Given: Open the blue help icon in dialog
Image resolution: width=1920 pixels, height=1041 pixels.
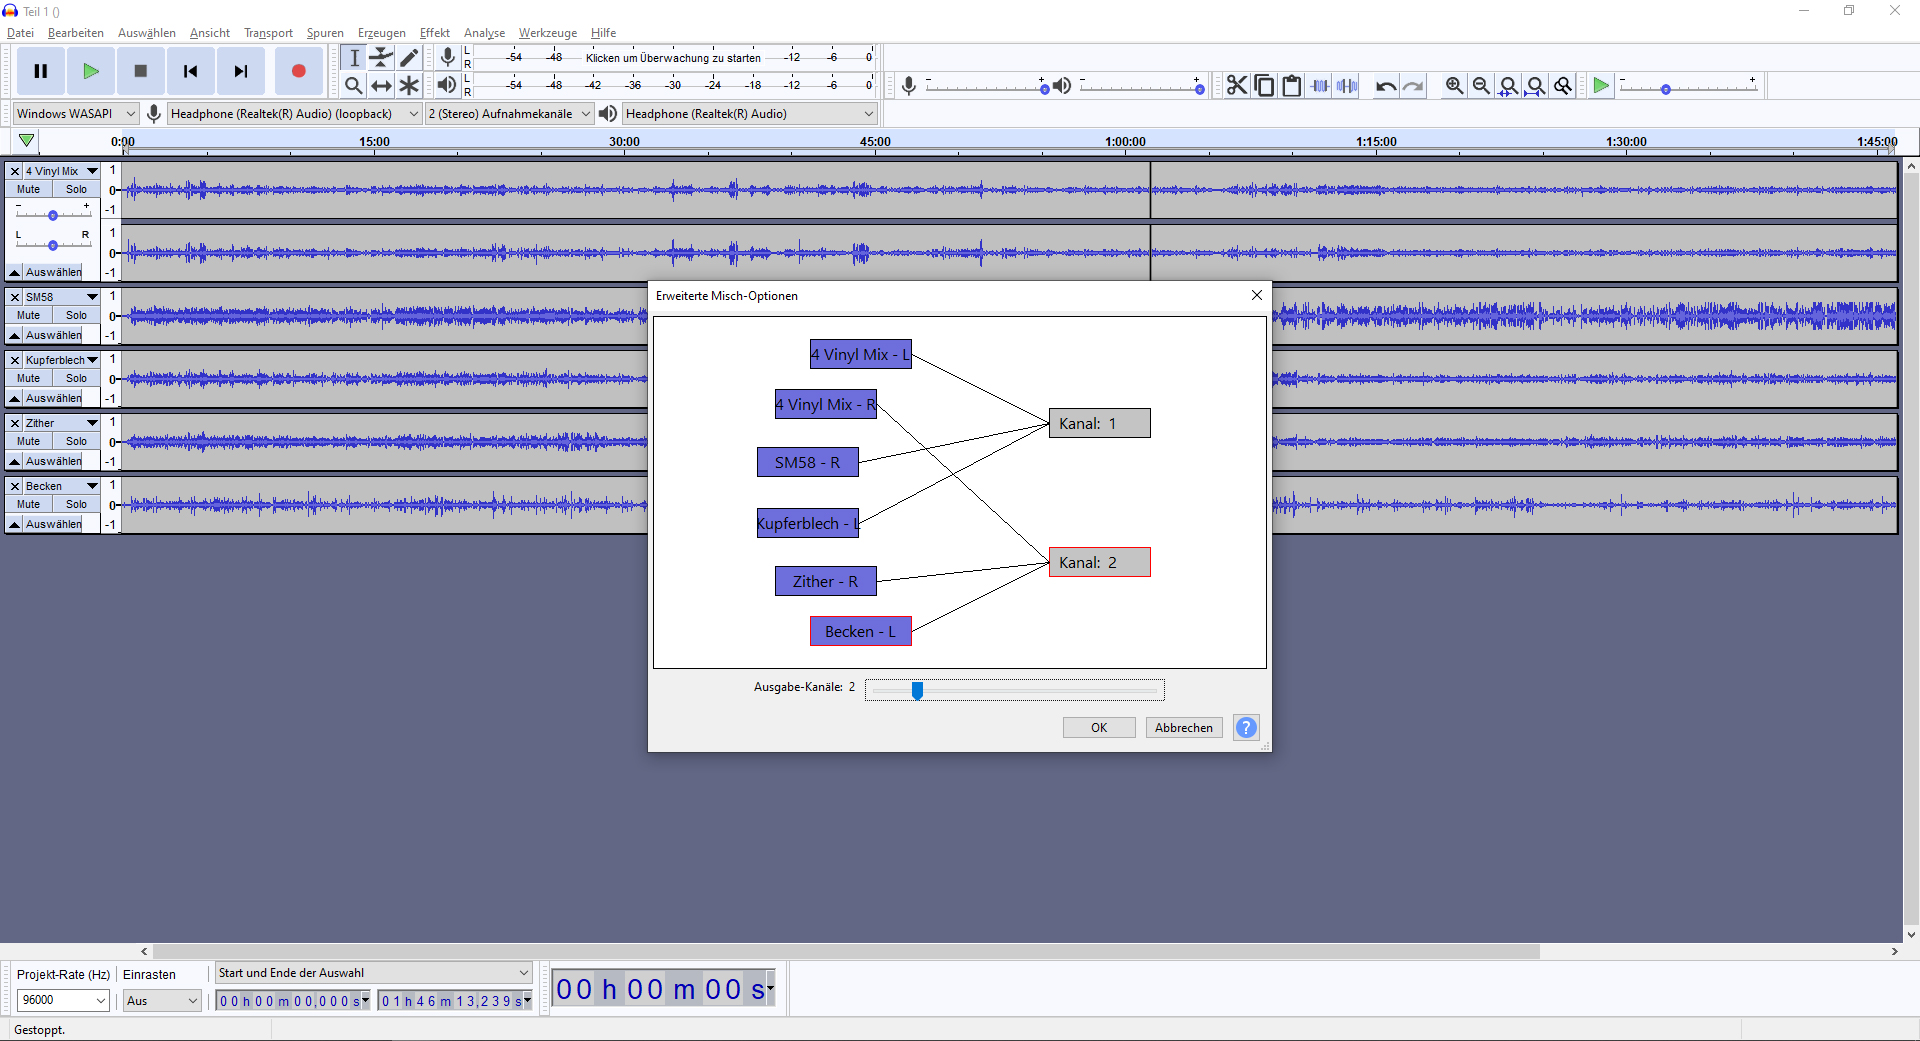Looking at the screenshot, I should [x=1246, y=728].
